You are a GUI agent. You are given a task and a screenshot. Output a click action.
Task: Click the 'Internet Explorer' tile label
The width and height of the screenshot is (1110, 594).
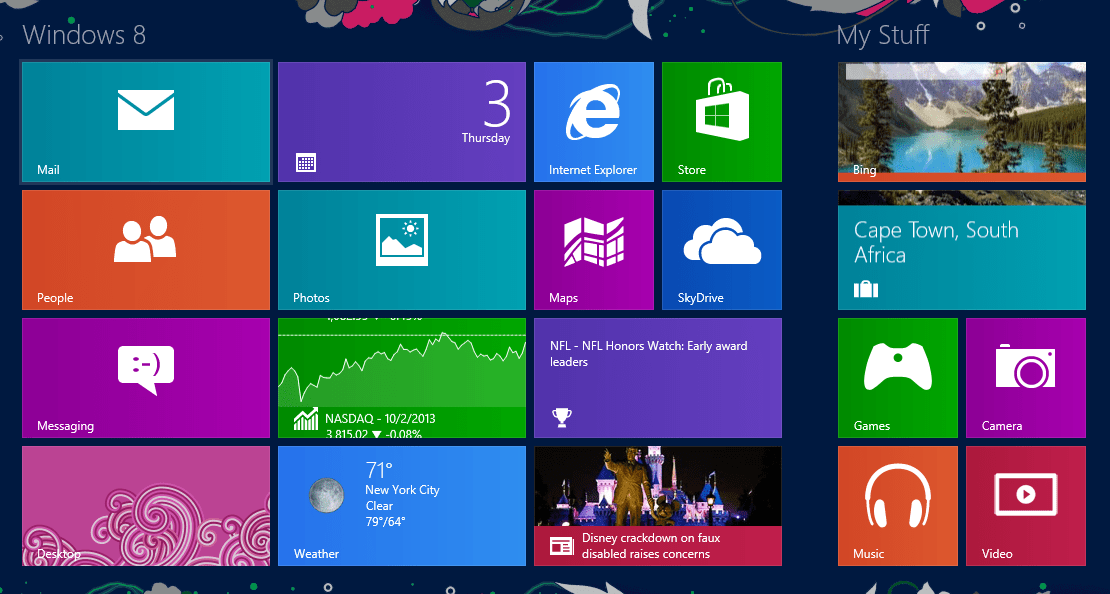593,170
